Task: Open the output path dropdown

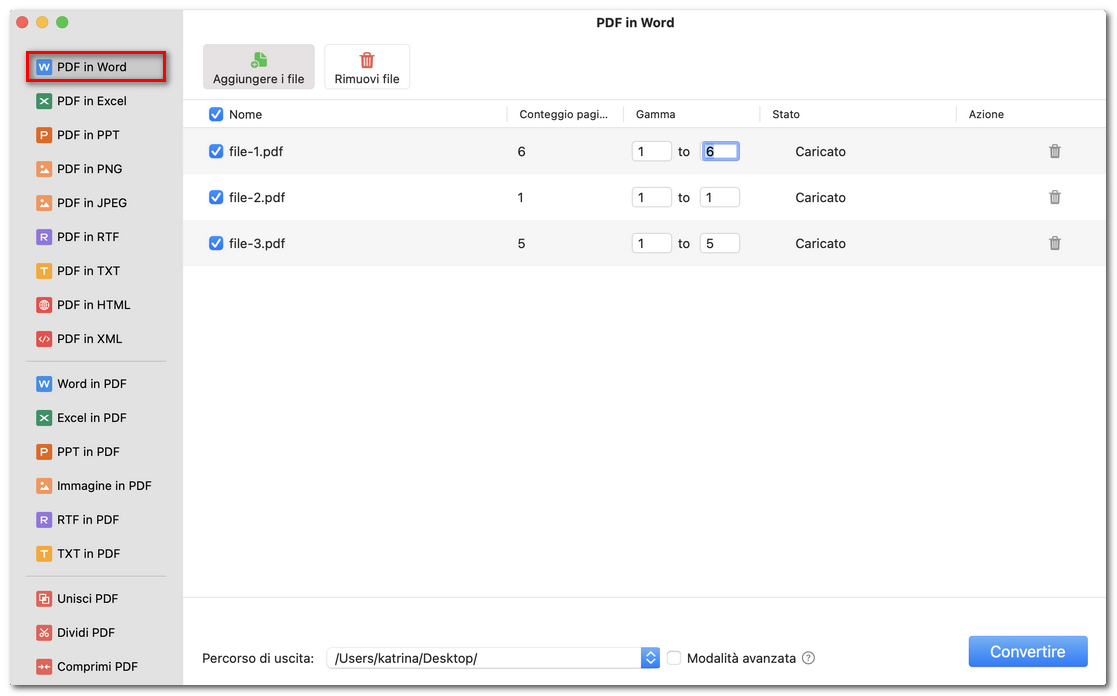Action: 650,657
